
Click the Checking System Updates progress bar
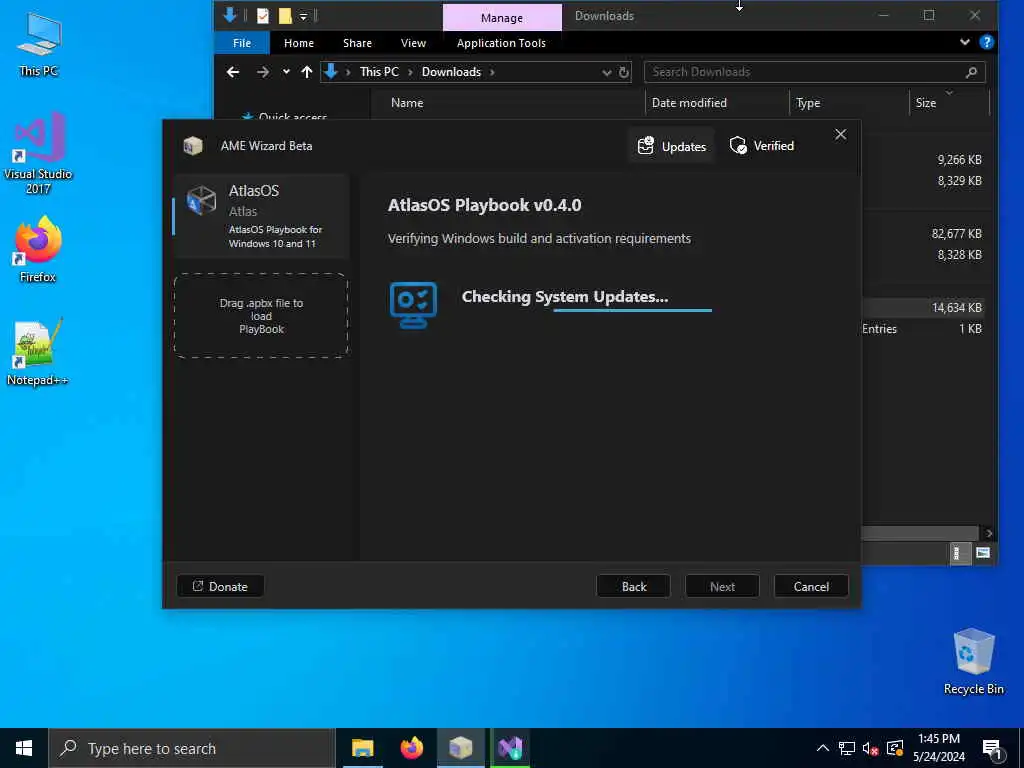[632, 311]
